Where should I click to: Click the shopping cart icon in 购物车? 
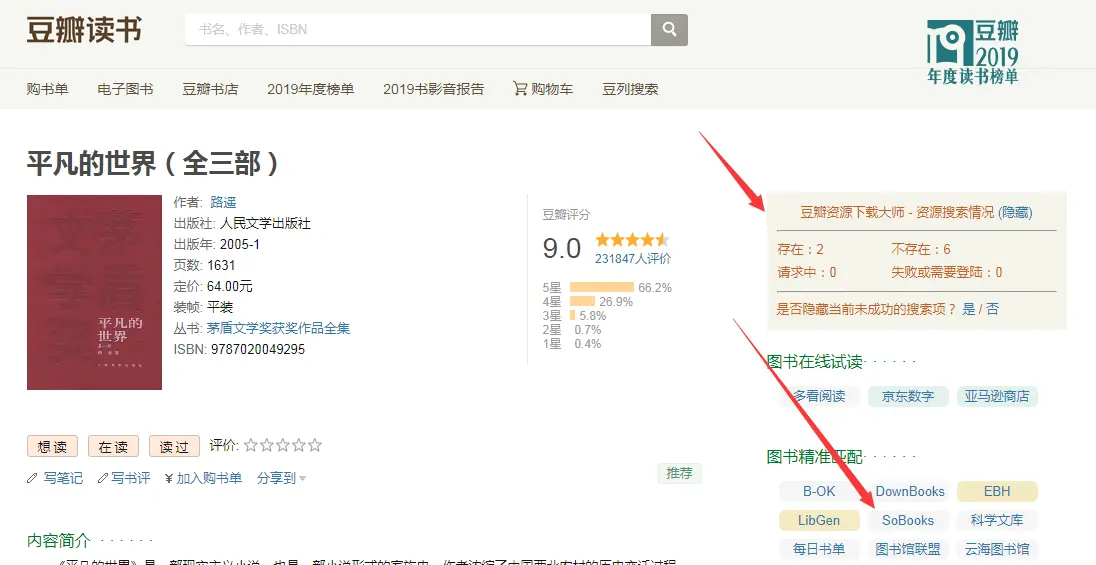[x=519, y=89]
